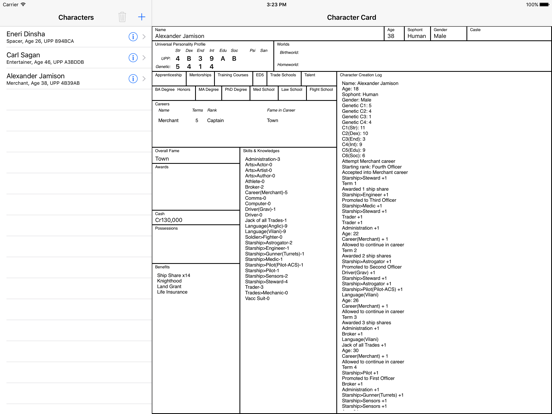
Task: Click log line Attempt Merchant career
Action: coord(369,161)
